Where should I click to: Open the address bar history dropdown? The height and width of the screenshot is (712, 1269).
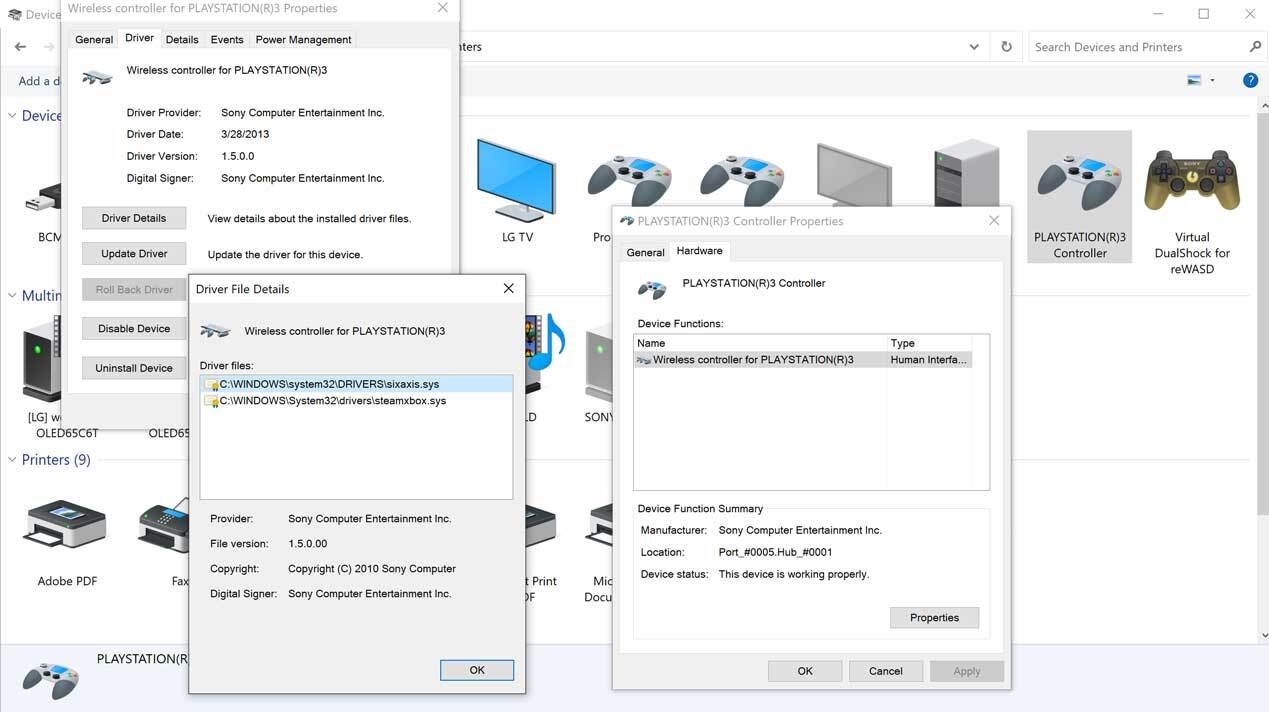974,47
